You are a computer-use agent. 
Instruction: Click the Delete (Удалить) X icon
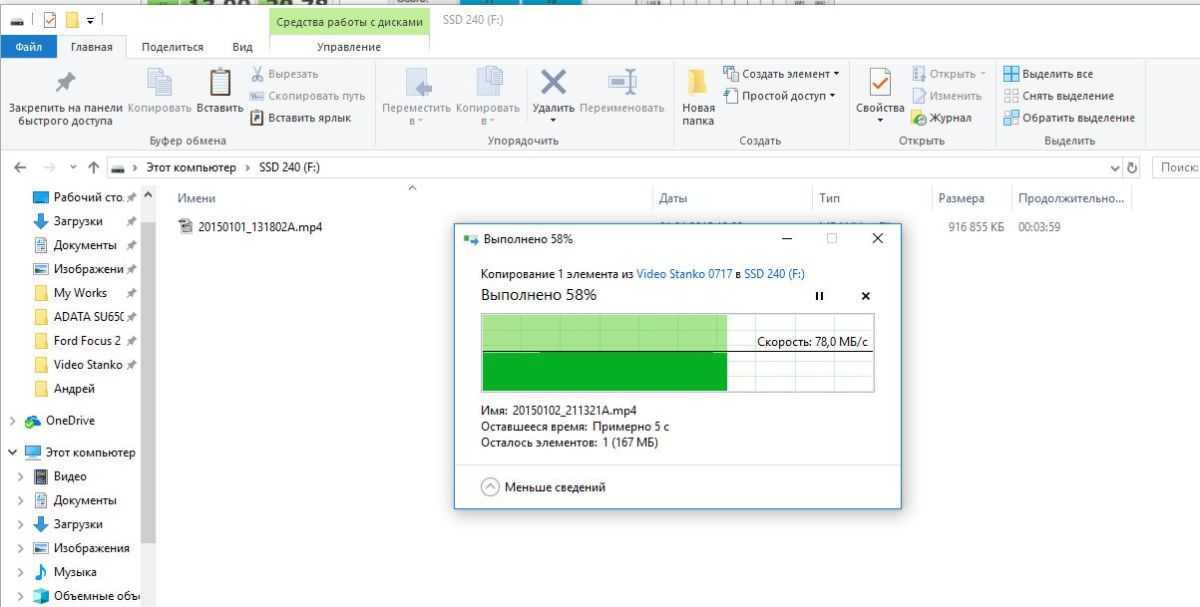553,82
